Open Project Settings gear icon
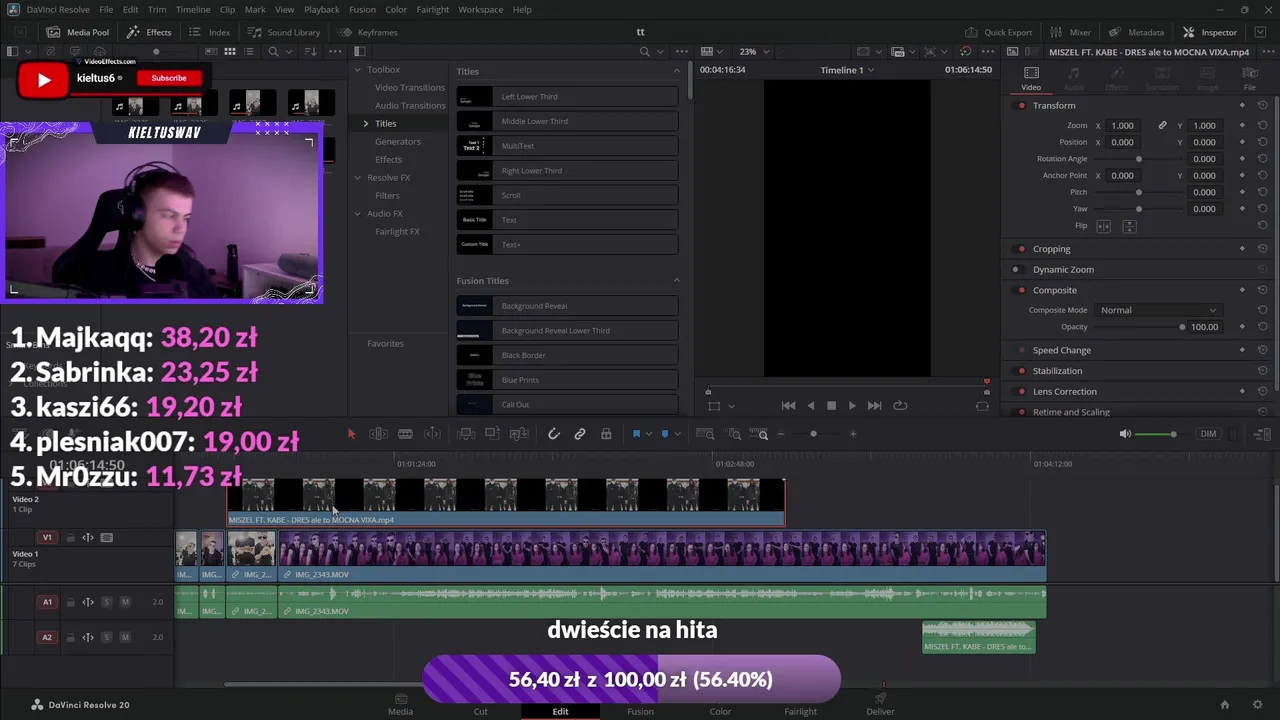The width and height of the screenshot is (1280, 720). pyautogui.click(x=1257, y=705)
